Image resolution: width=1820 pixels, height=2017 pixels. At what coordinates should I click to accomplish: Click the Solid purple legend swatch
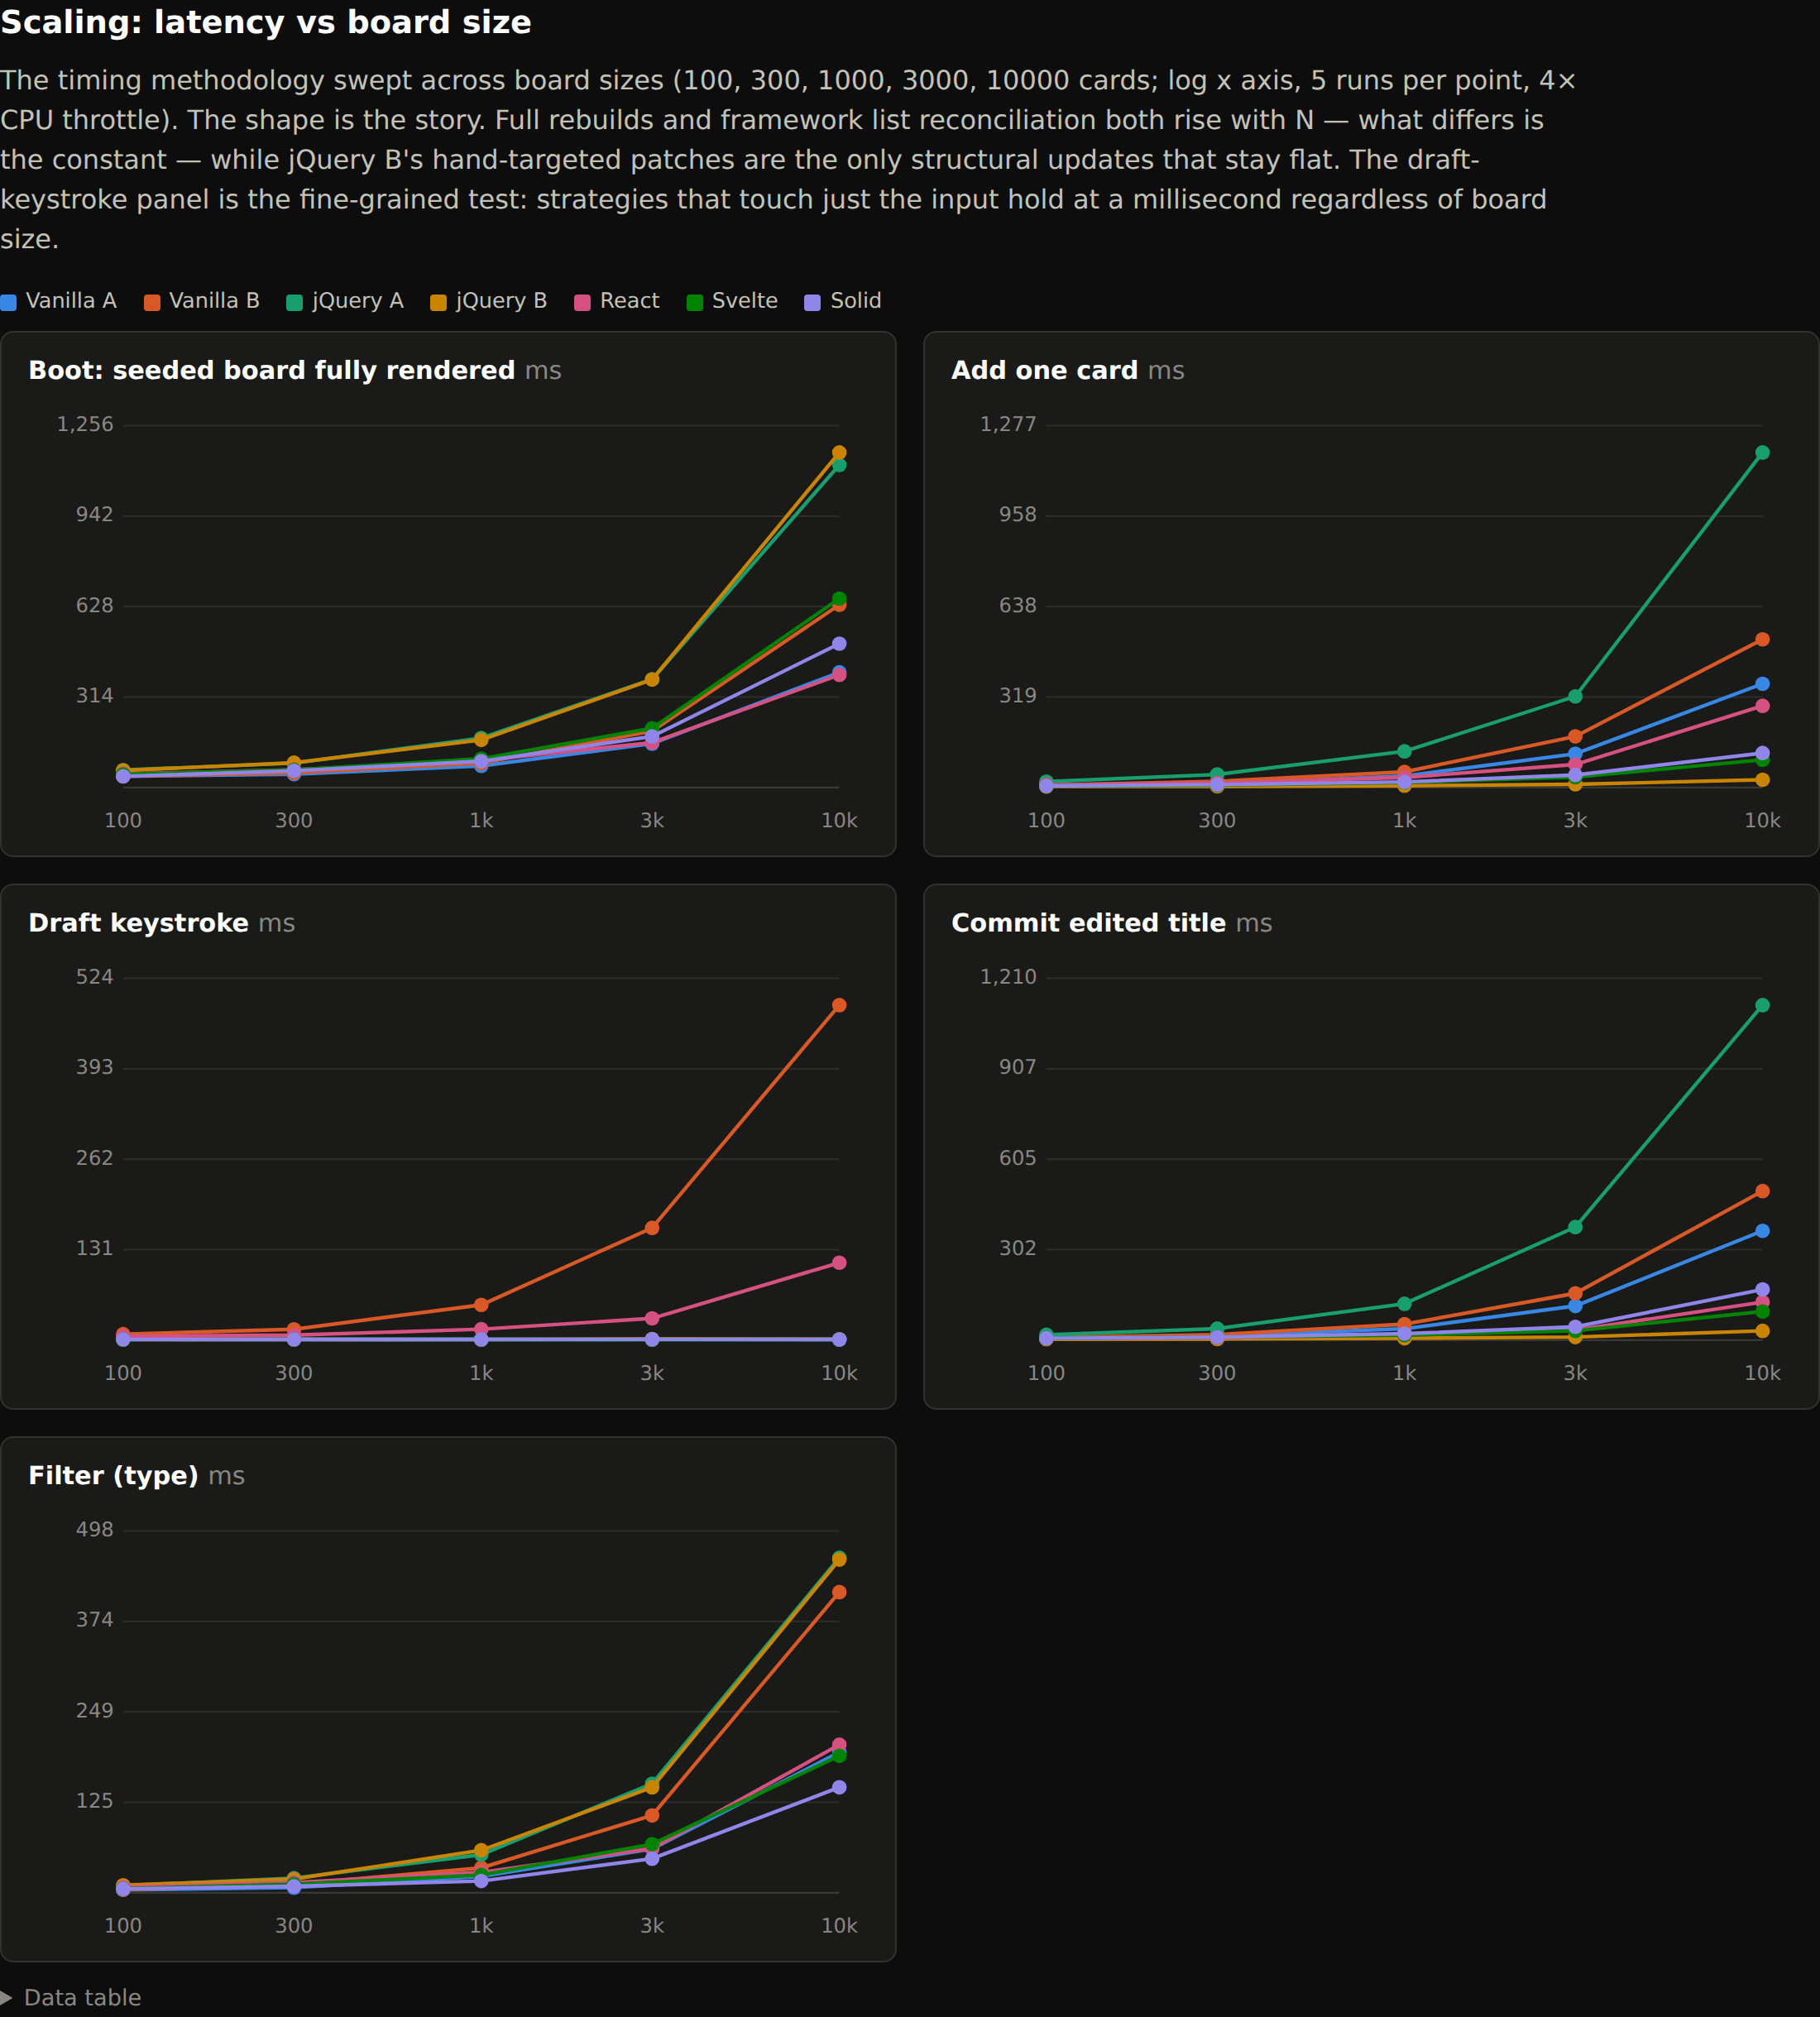tap(812, 303)
